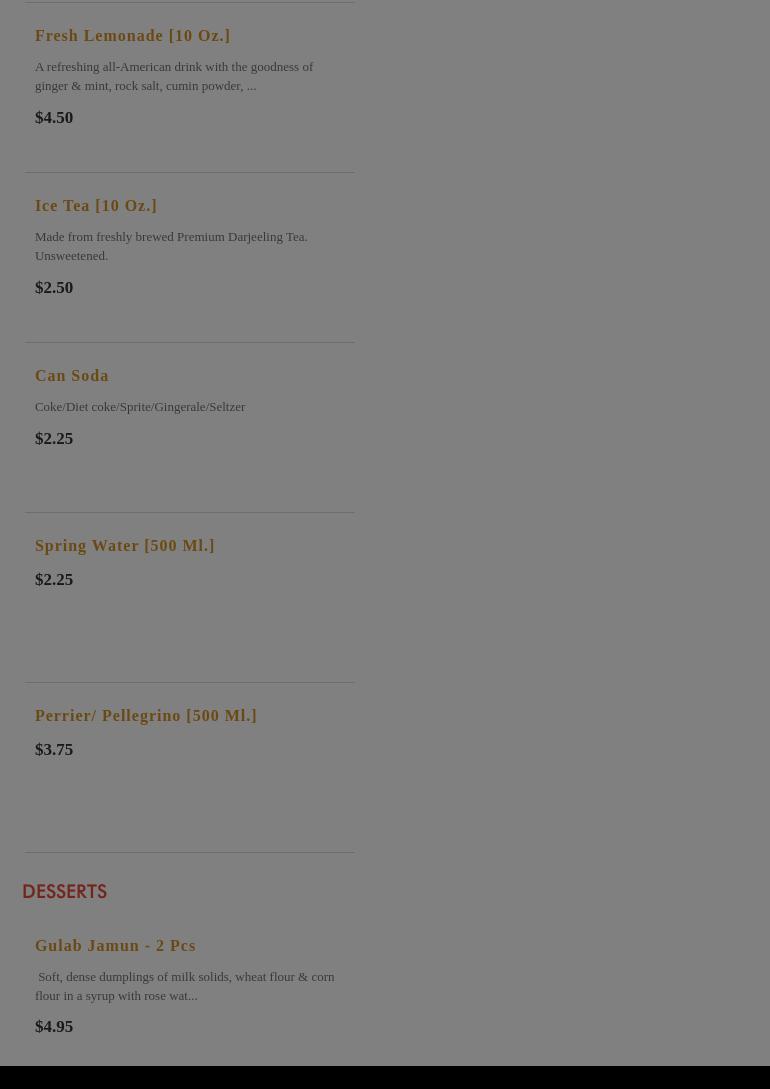The image size is (770, 1089).
Task: Select Gulab Jamun - 2 Pcs dessert
Action: pos(115,945)
